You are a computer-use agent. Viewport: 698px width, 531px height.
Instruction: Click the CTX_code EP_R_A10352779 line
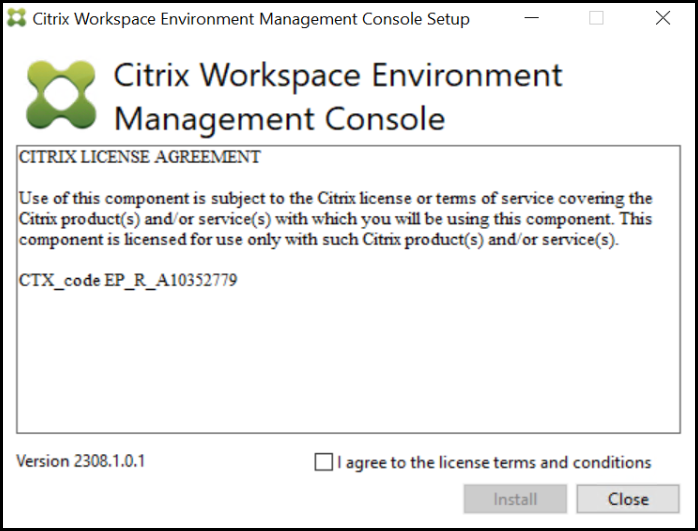[128, 280]
